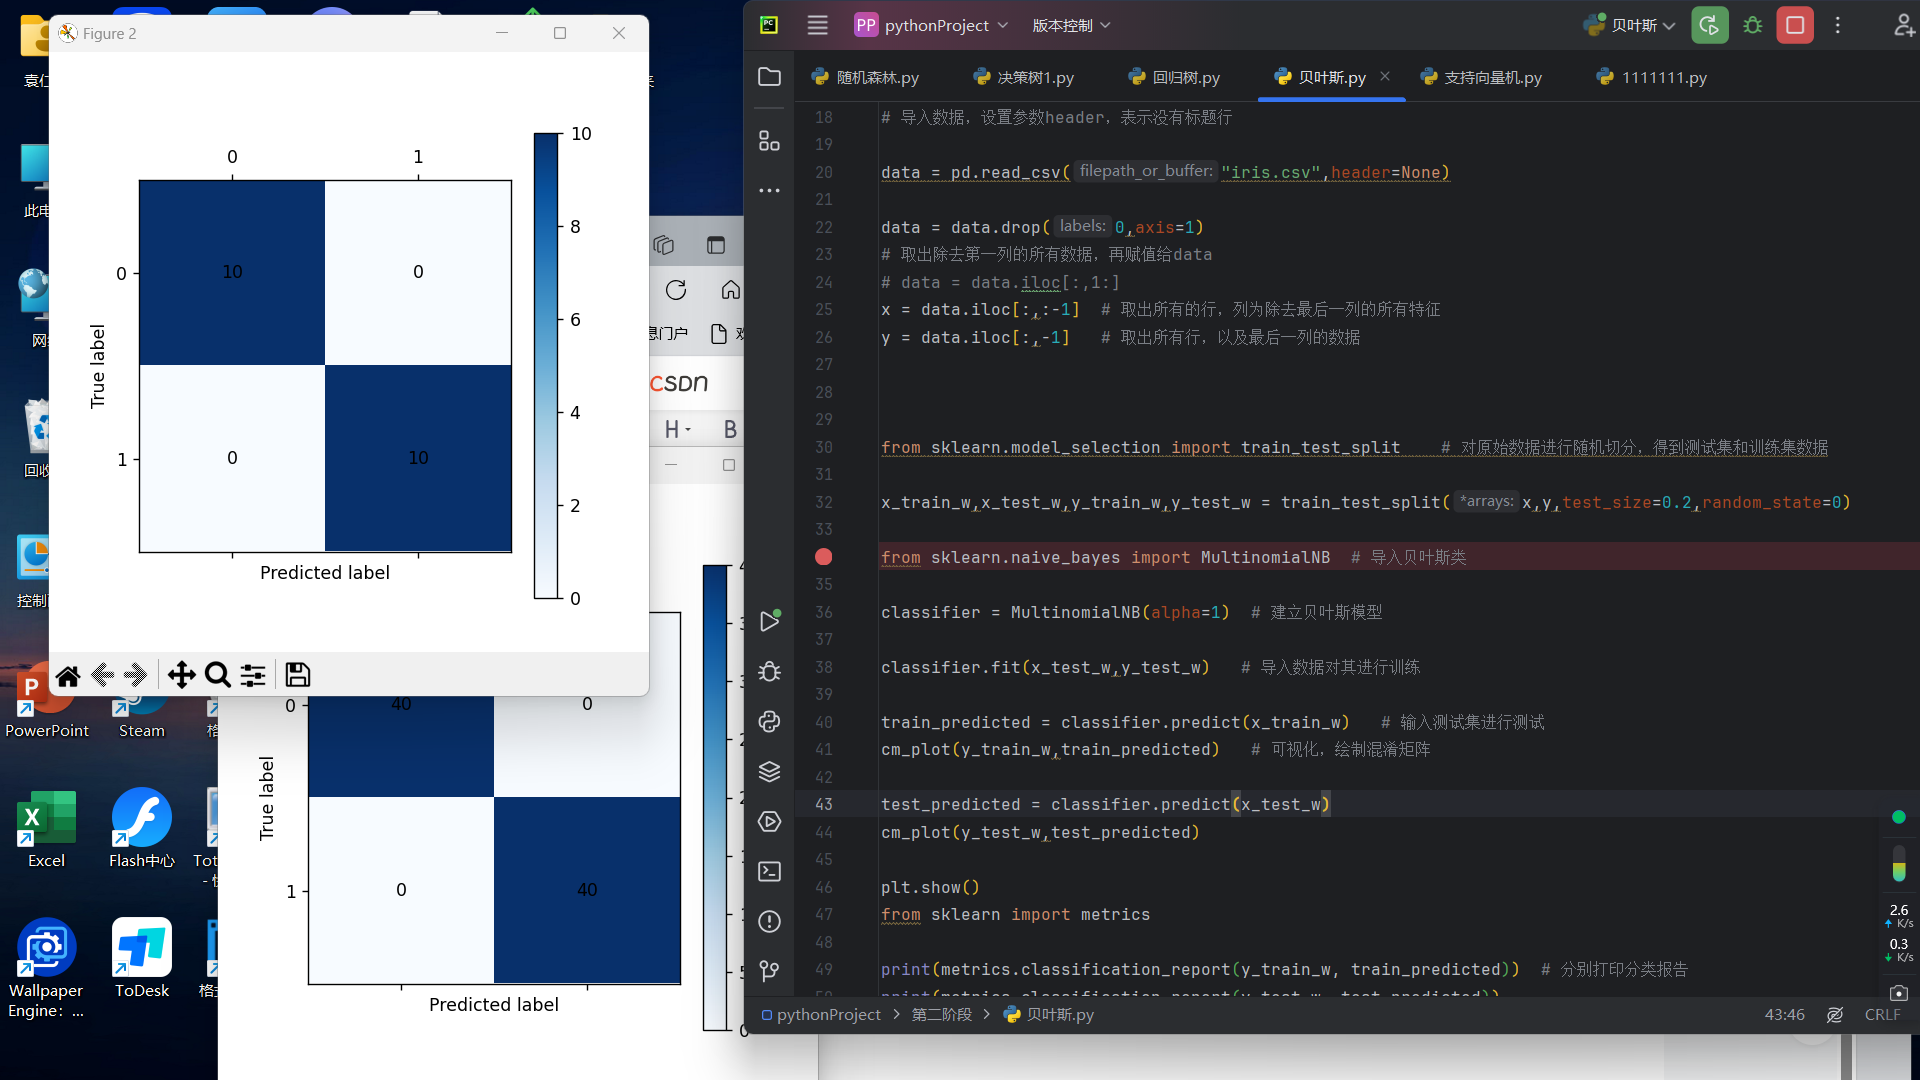This screenshot has width=1920, height=1080.
Task: Open PyCharm main hamburger menu
Action: [817, 26]
